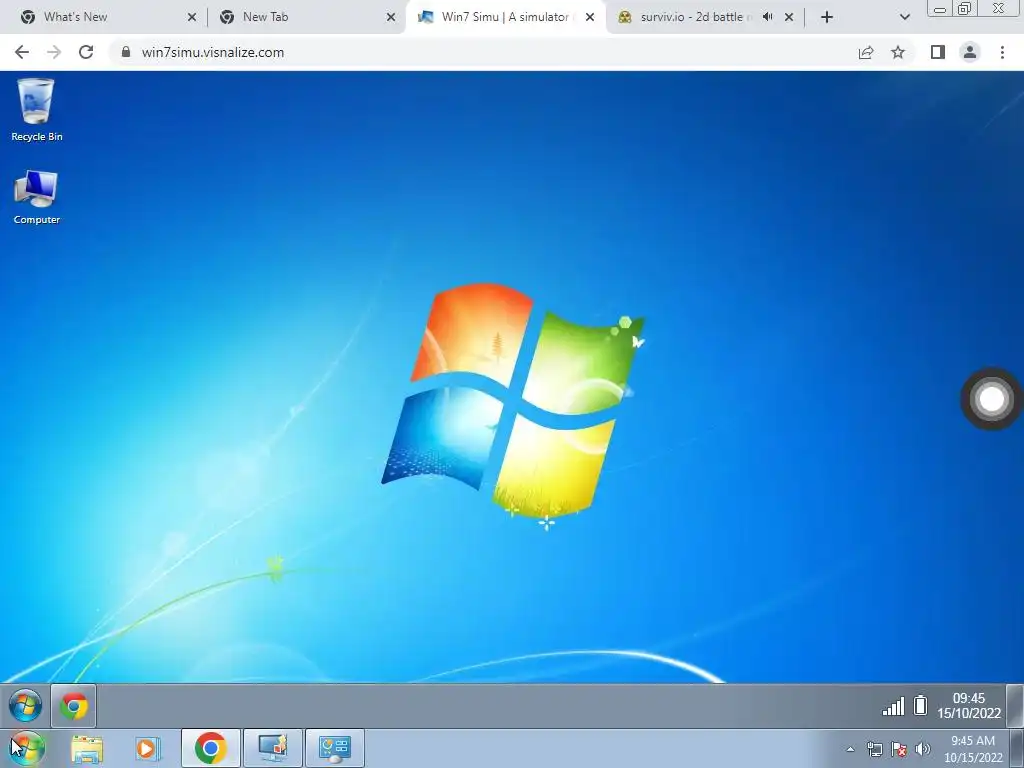
Task: Click the Chrome icon in the host taskbar
Action: pyautogui.click(x=211, y=748)
